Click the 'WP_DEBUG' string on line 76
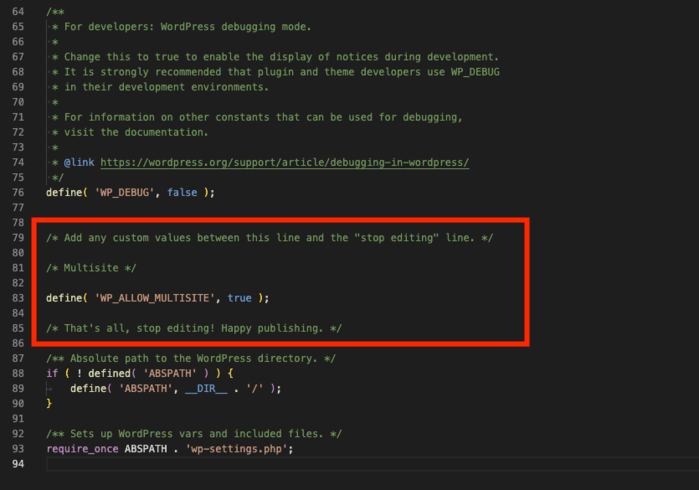The image size is (699, 490). click(x=124, y=193)
